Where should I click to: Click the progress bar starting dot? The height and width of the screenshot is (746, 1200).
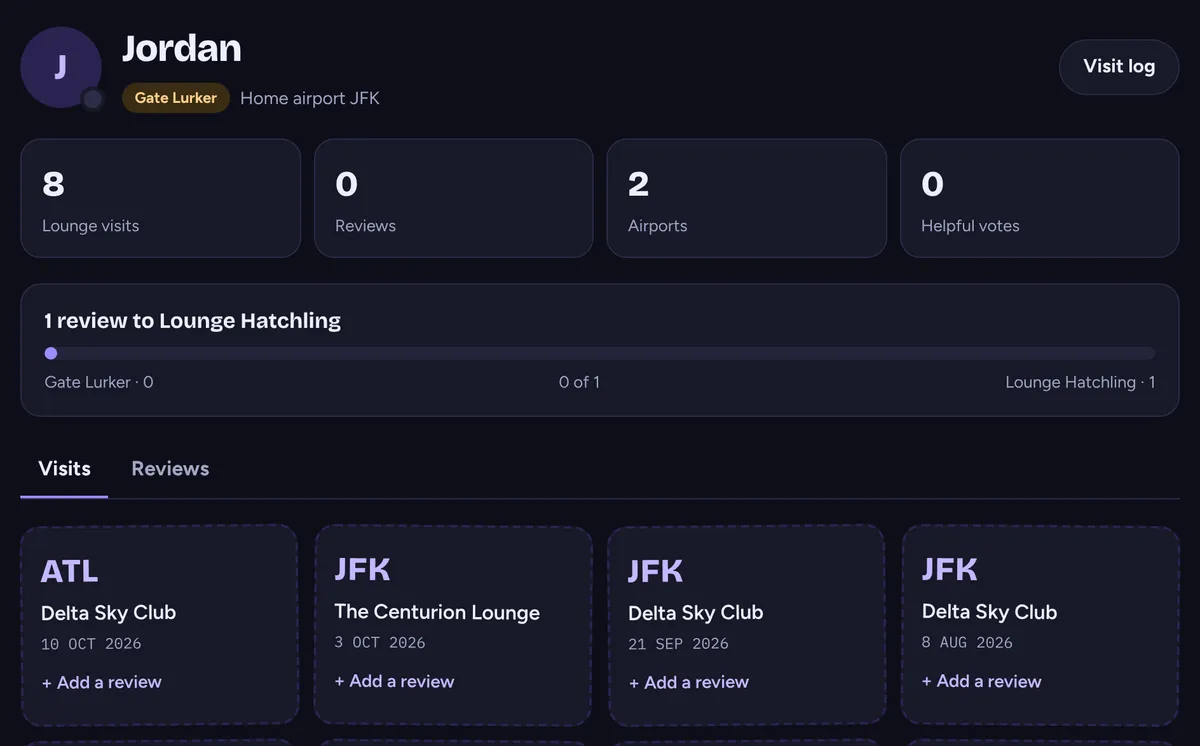pyautogui.click(x=51, y=353)
